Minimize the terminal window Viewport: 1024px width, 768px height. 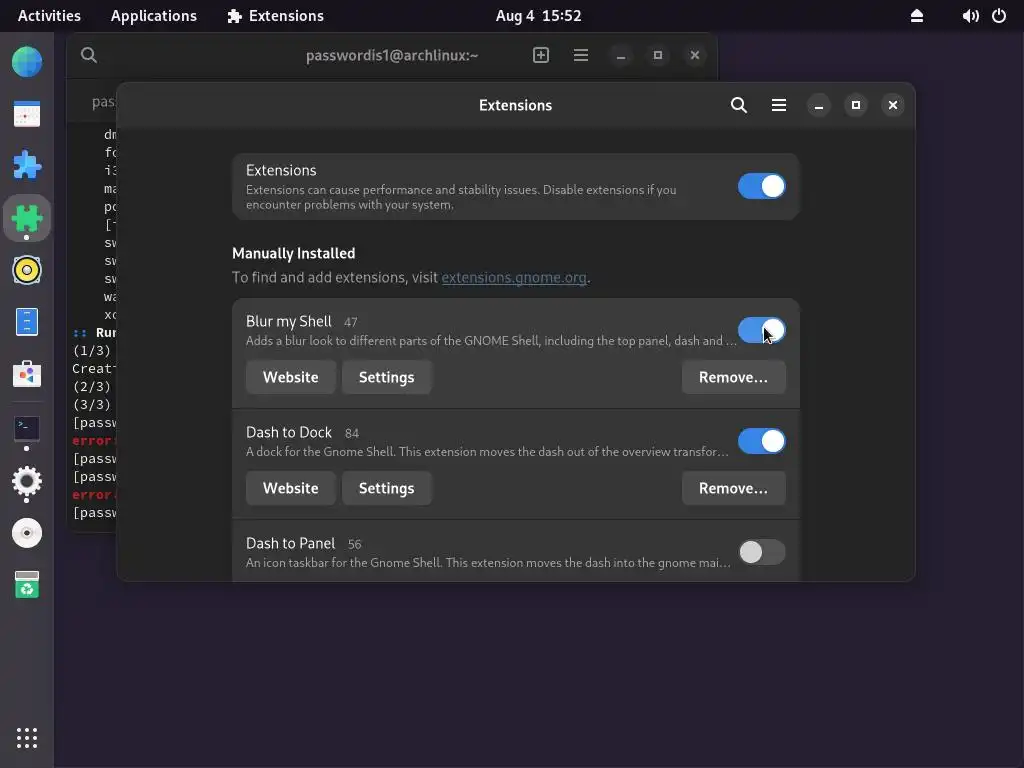coord(621,56)
